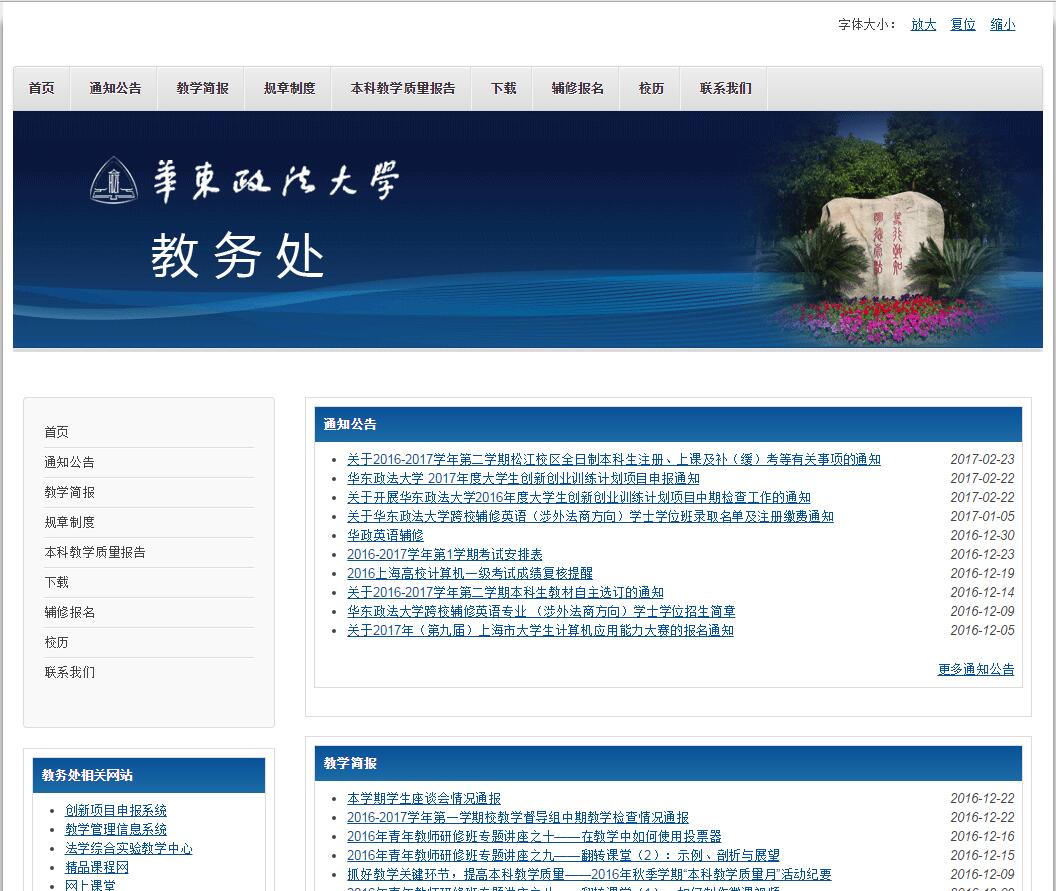Click the 通知公告 section header

668,424
